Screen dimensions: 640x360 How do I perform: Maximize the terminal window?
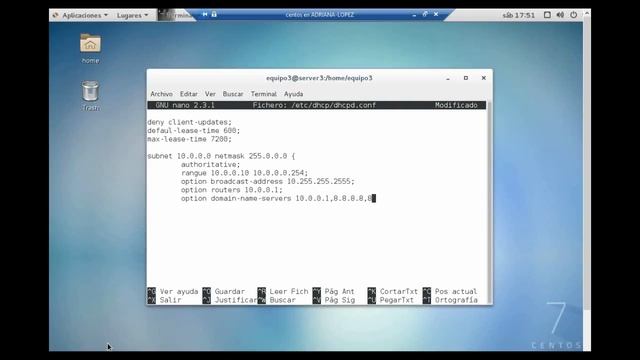[466, 78]
